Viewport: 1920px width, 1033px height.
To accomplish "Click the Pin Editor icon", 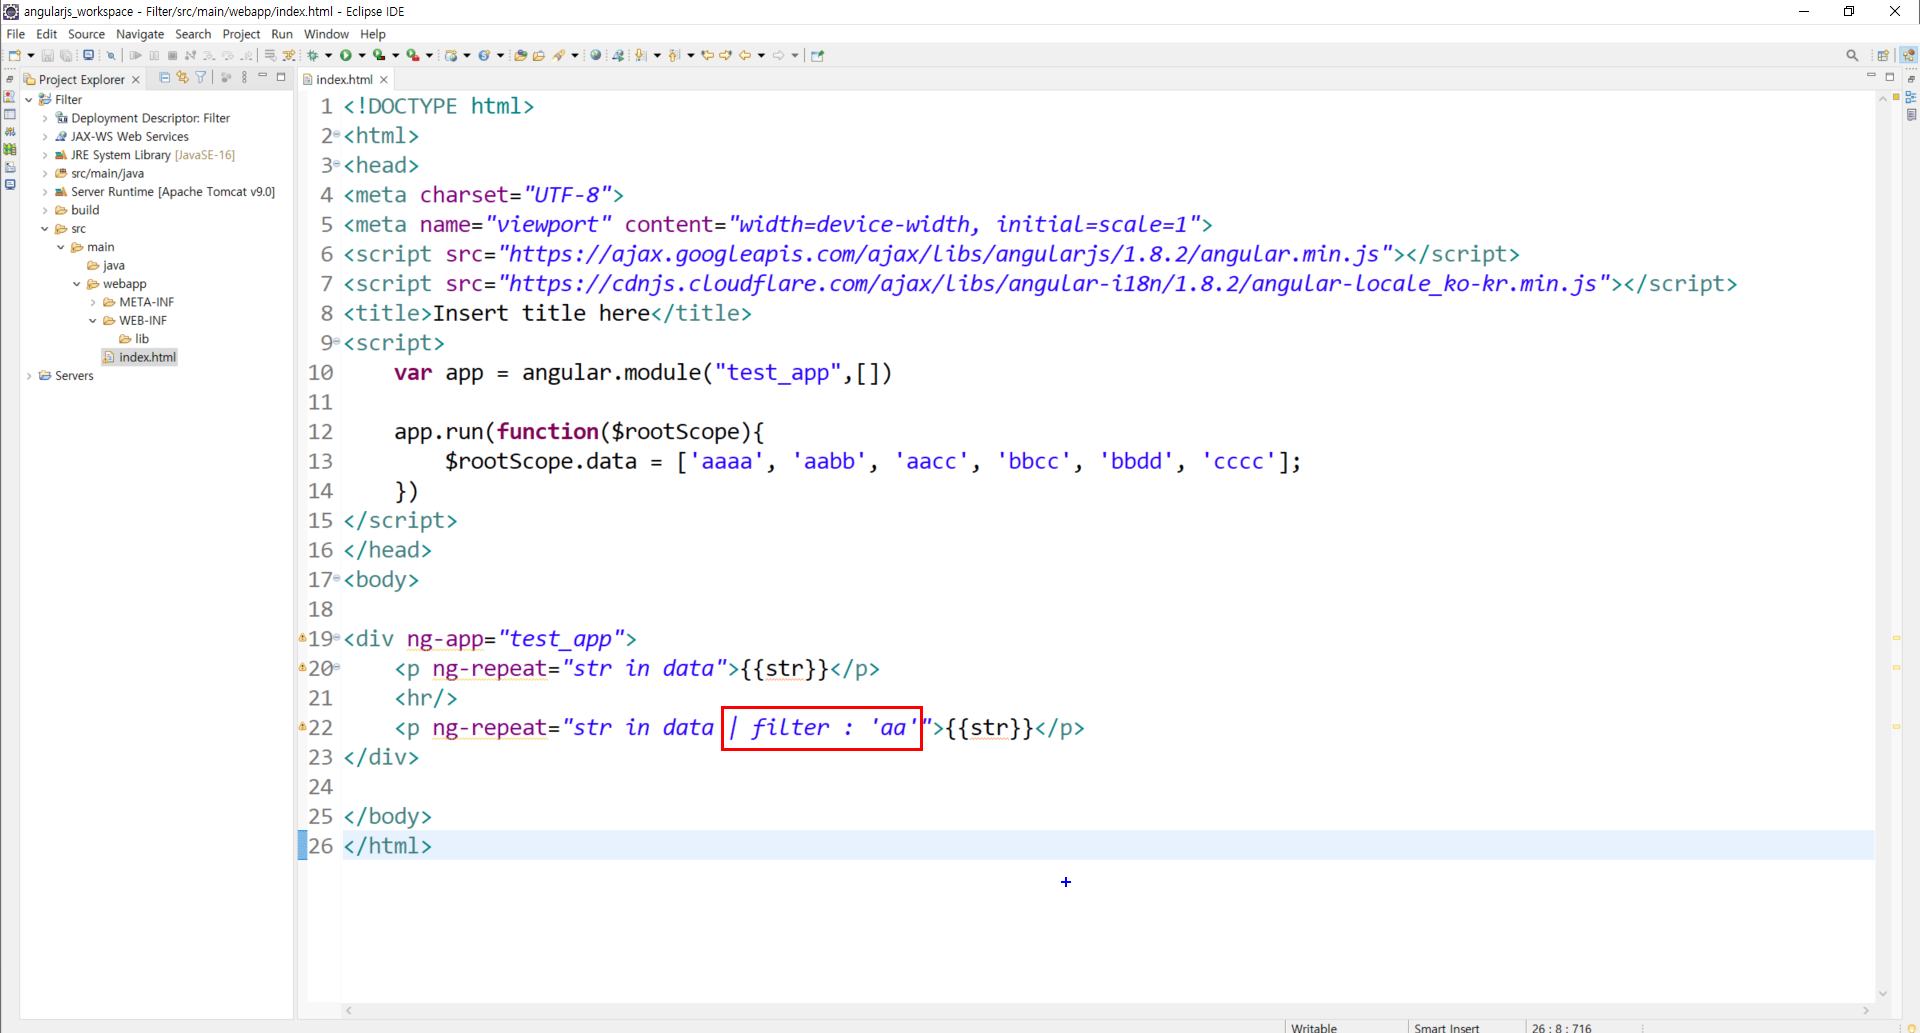I will [x=817, y=56].
